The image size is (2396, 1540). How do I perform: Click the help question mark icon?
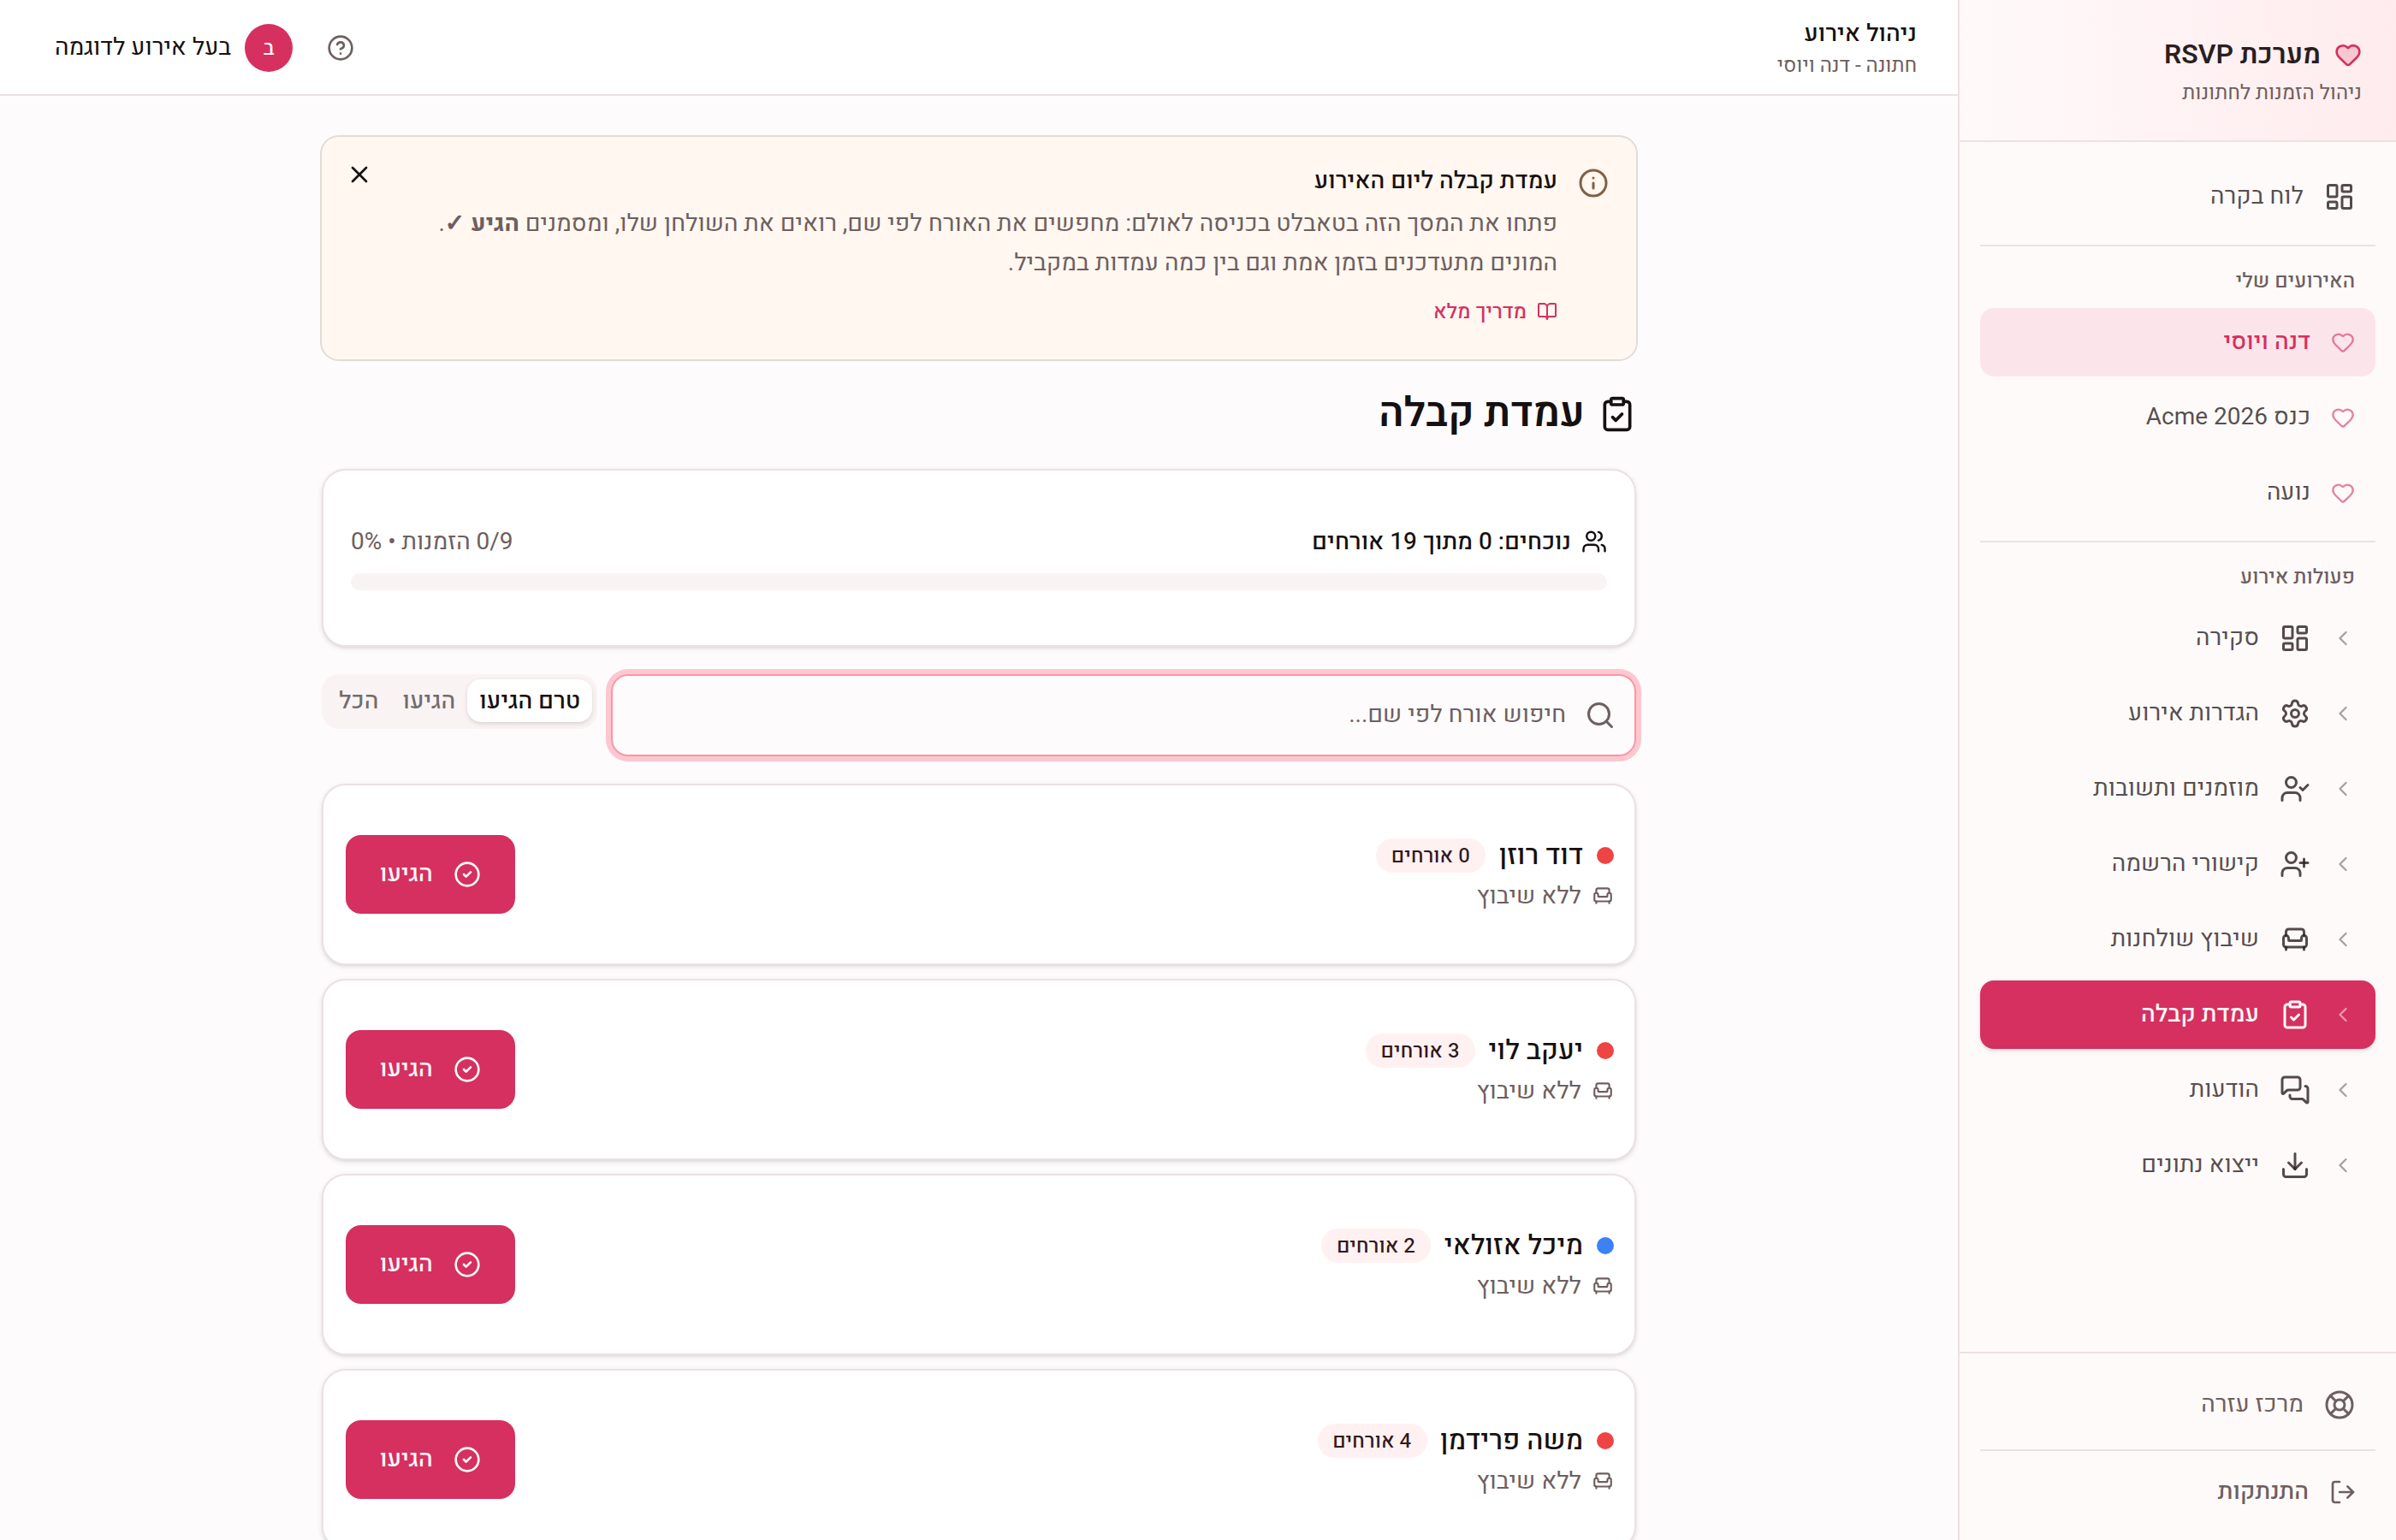340,48
